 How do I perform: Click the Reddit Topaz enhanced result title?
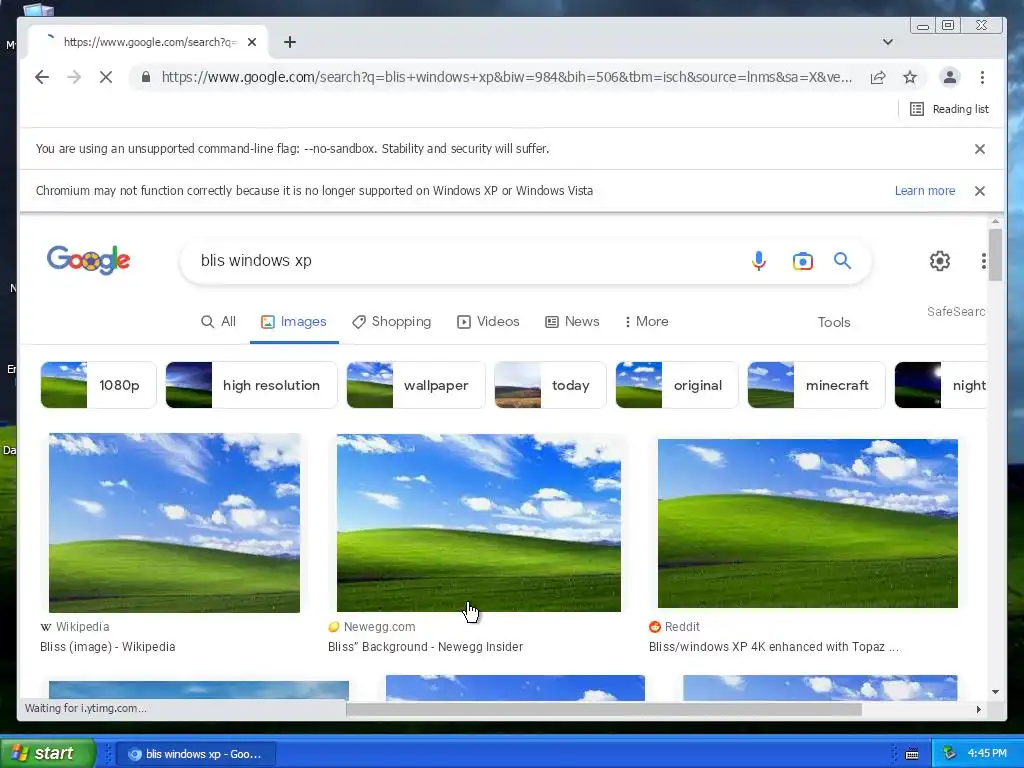[774, 647]
